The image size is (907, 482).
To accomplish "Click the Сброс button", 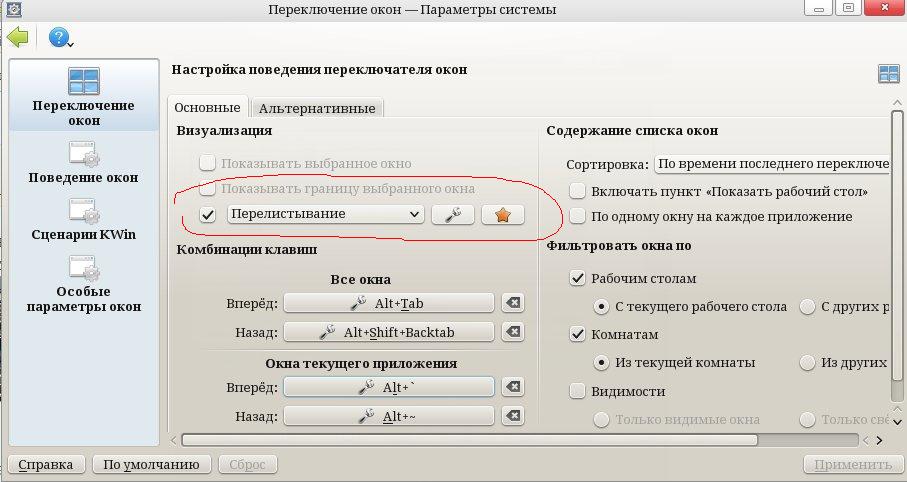I will coord(247,465).
